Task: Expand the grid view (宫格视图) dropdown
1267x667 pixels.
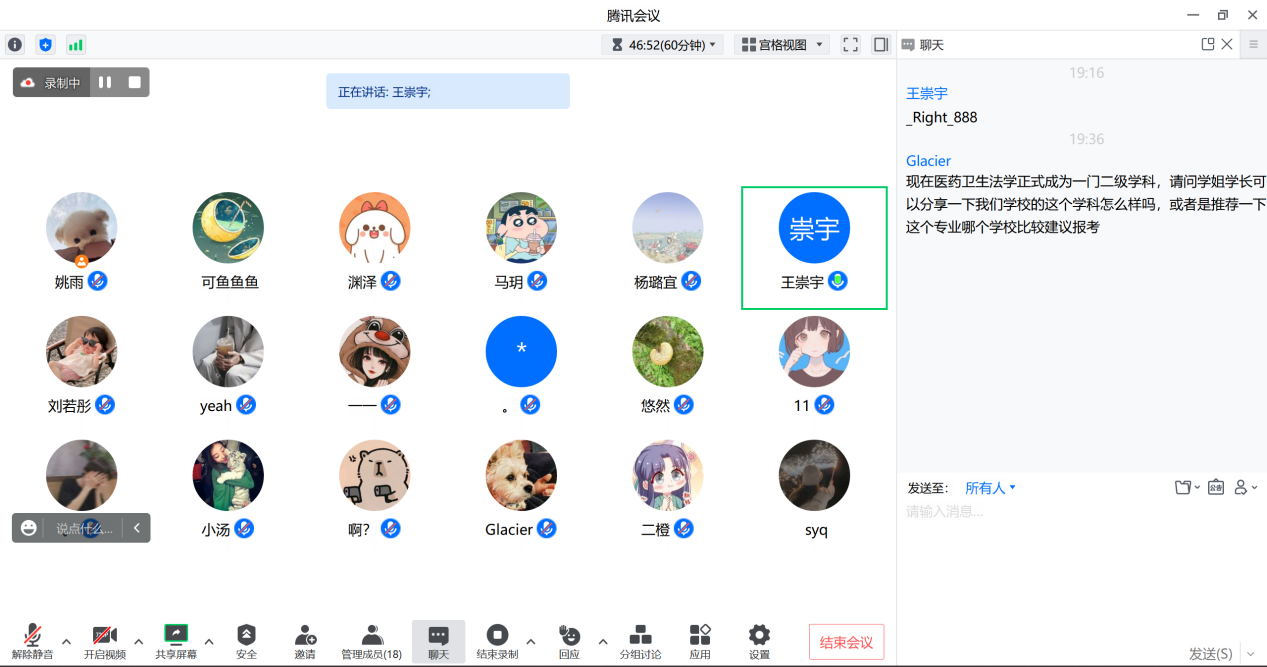Action: pos(781,45)
